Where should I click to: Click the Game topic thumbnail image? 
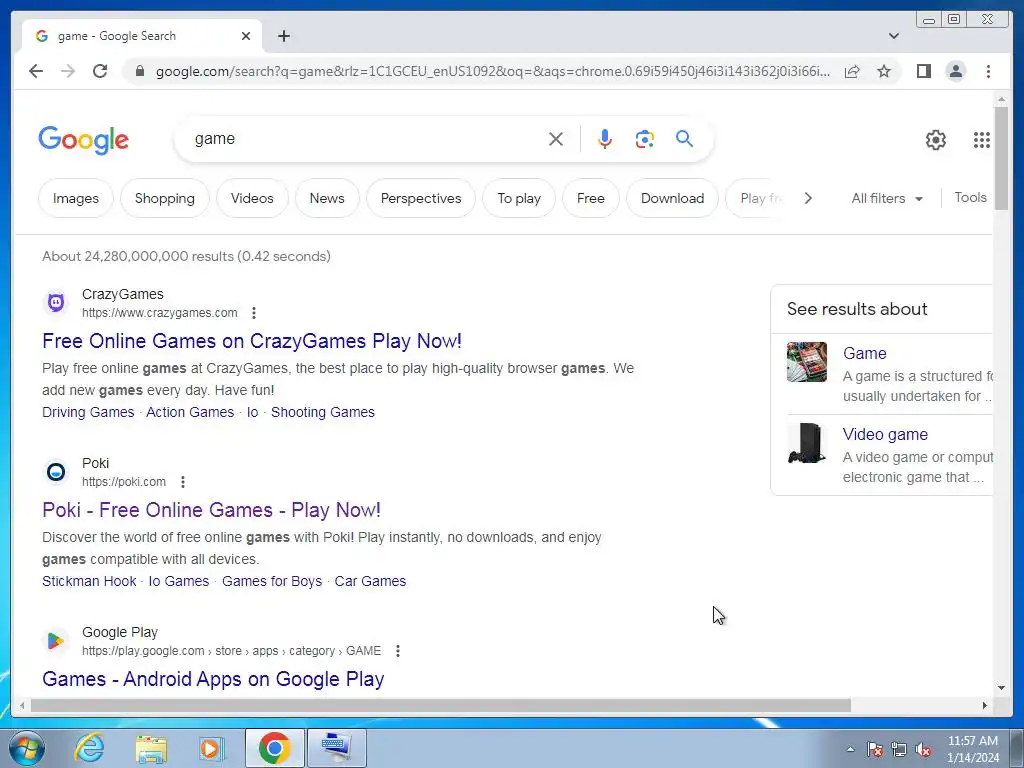[x=807, y=362]
